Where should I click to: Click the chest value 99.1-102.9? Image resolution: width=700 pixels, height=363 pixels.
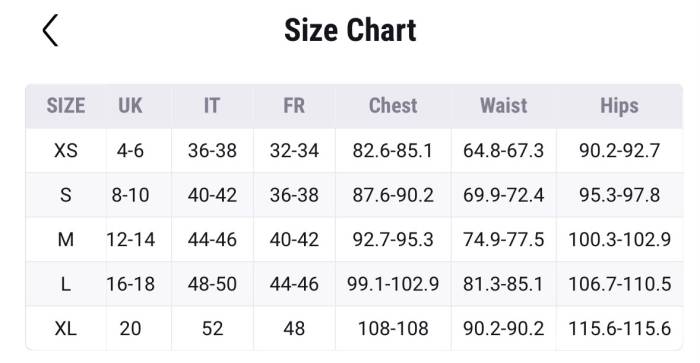pyautogui.click(x=393, y=284)
